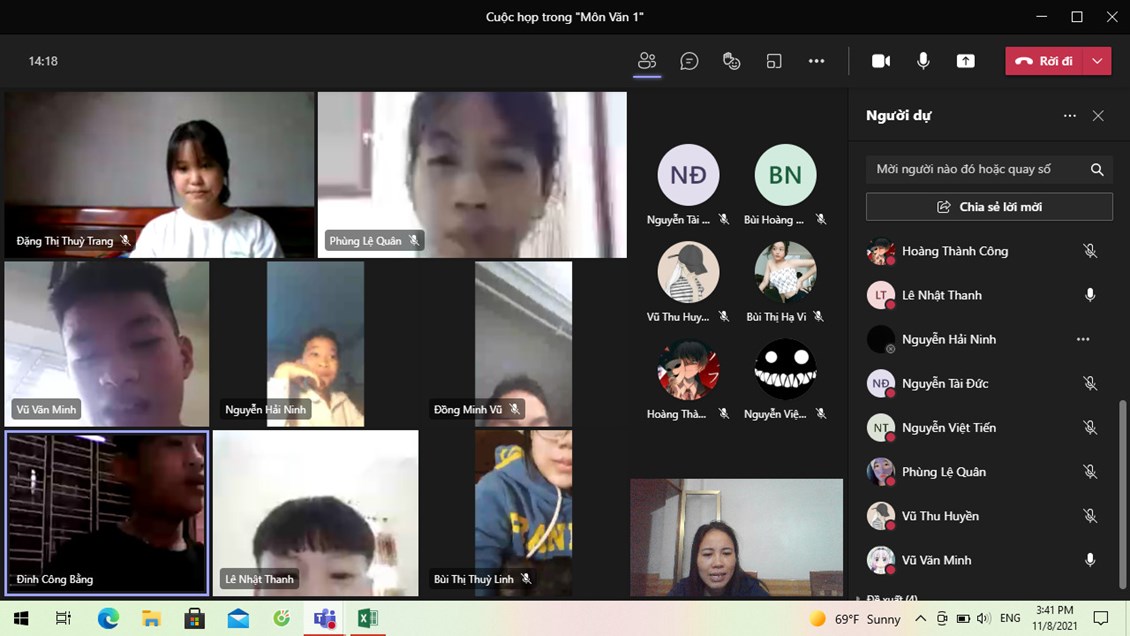
Task: Toggle the microphone mute
Action: pos(923,61)
